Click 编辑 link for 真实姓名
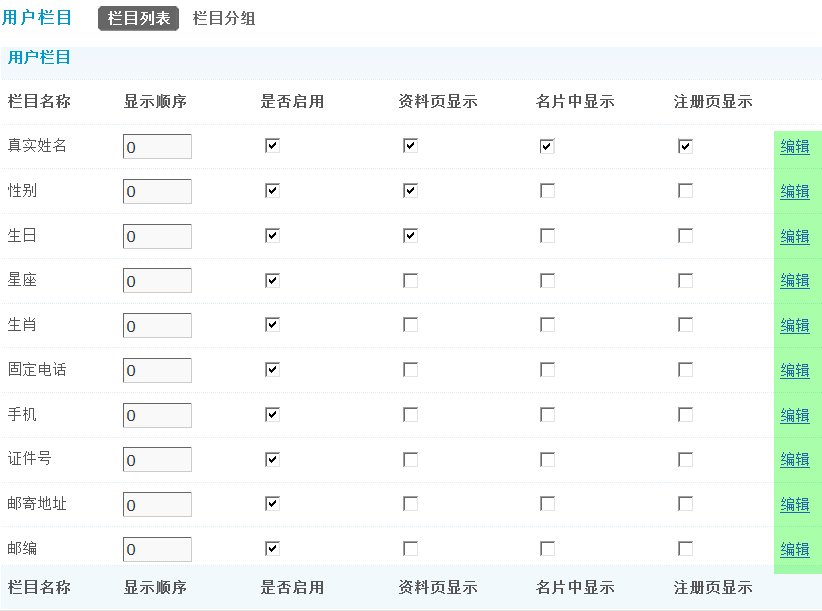 (794, 146)
